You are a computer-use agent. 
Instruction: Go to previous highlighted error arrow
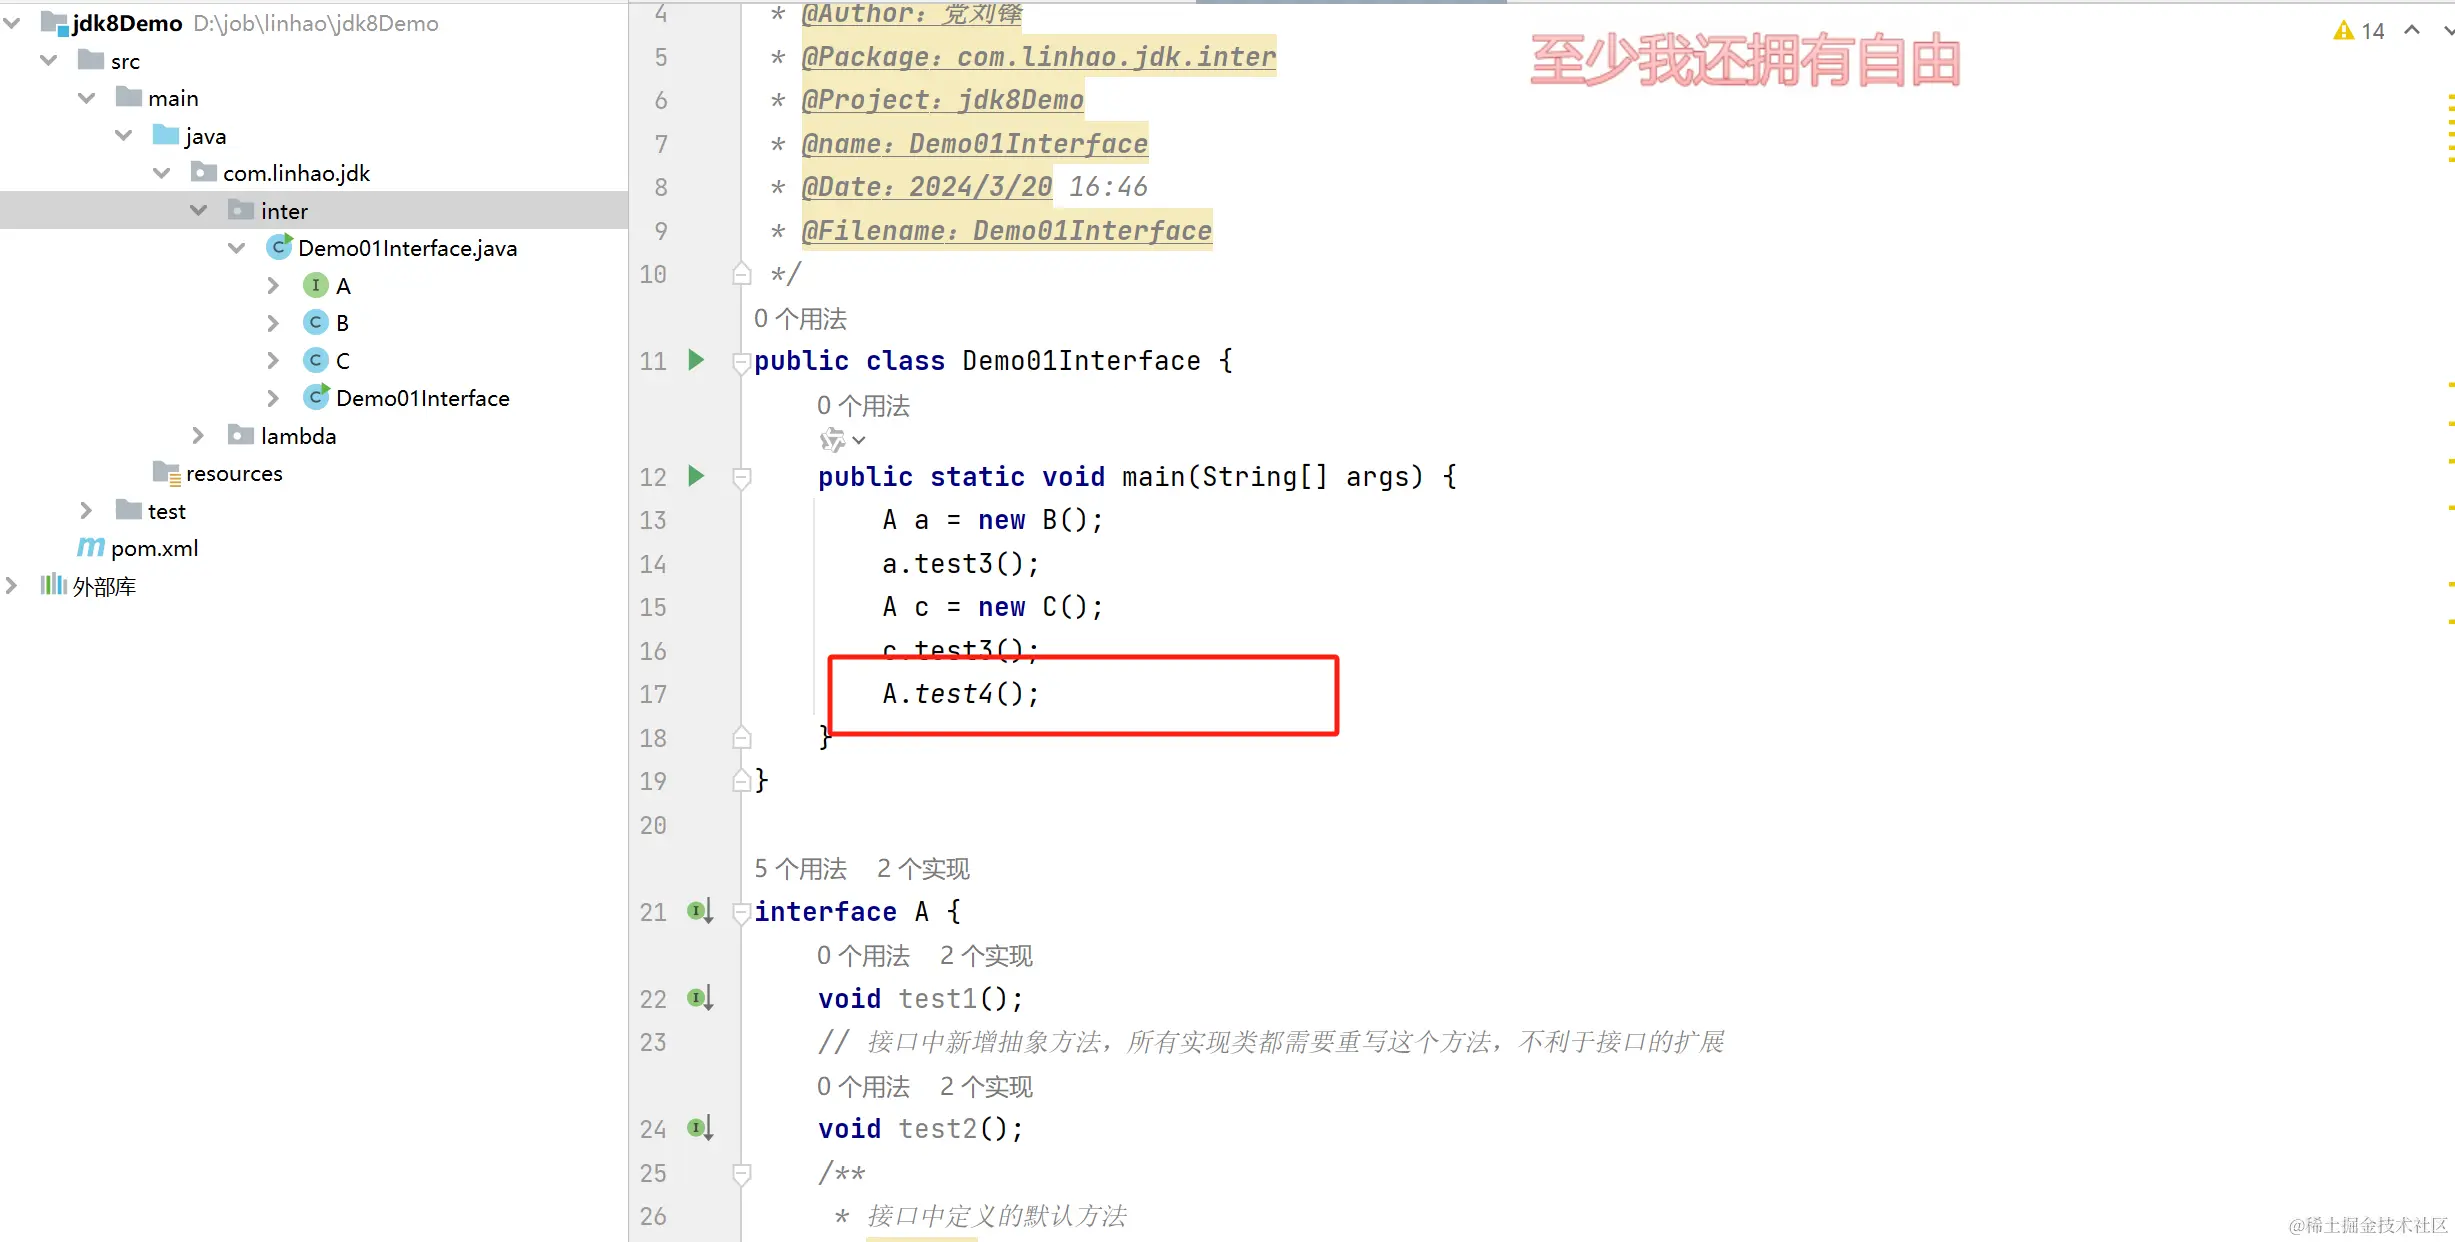(x=2412, y=31)
